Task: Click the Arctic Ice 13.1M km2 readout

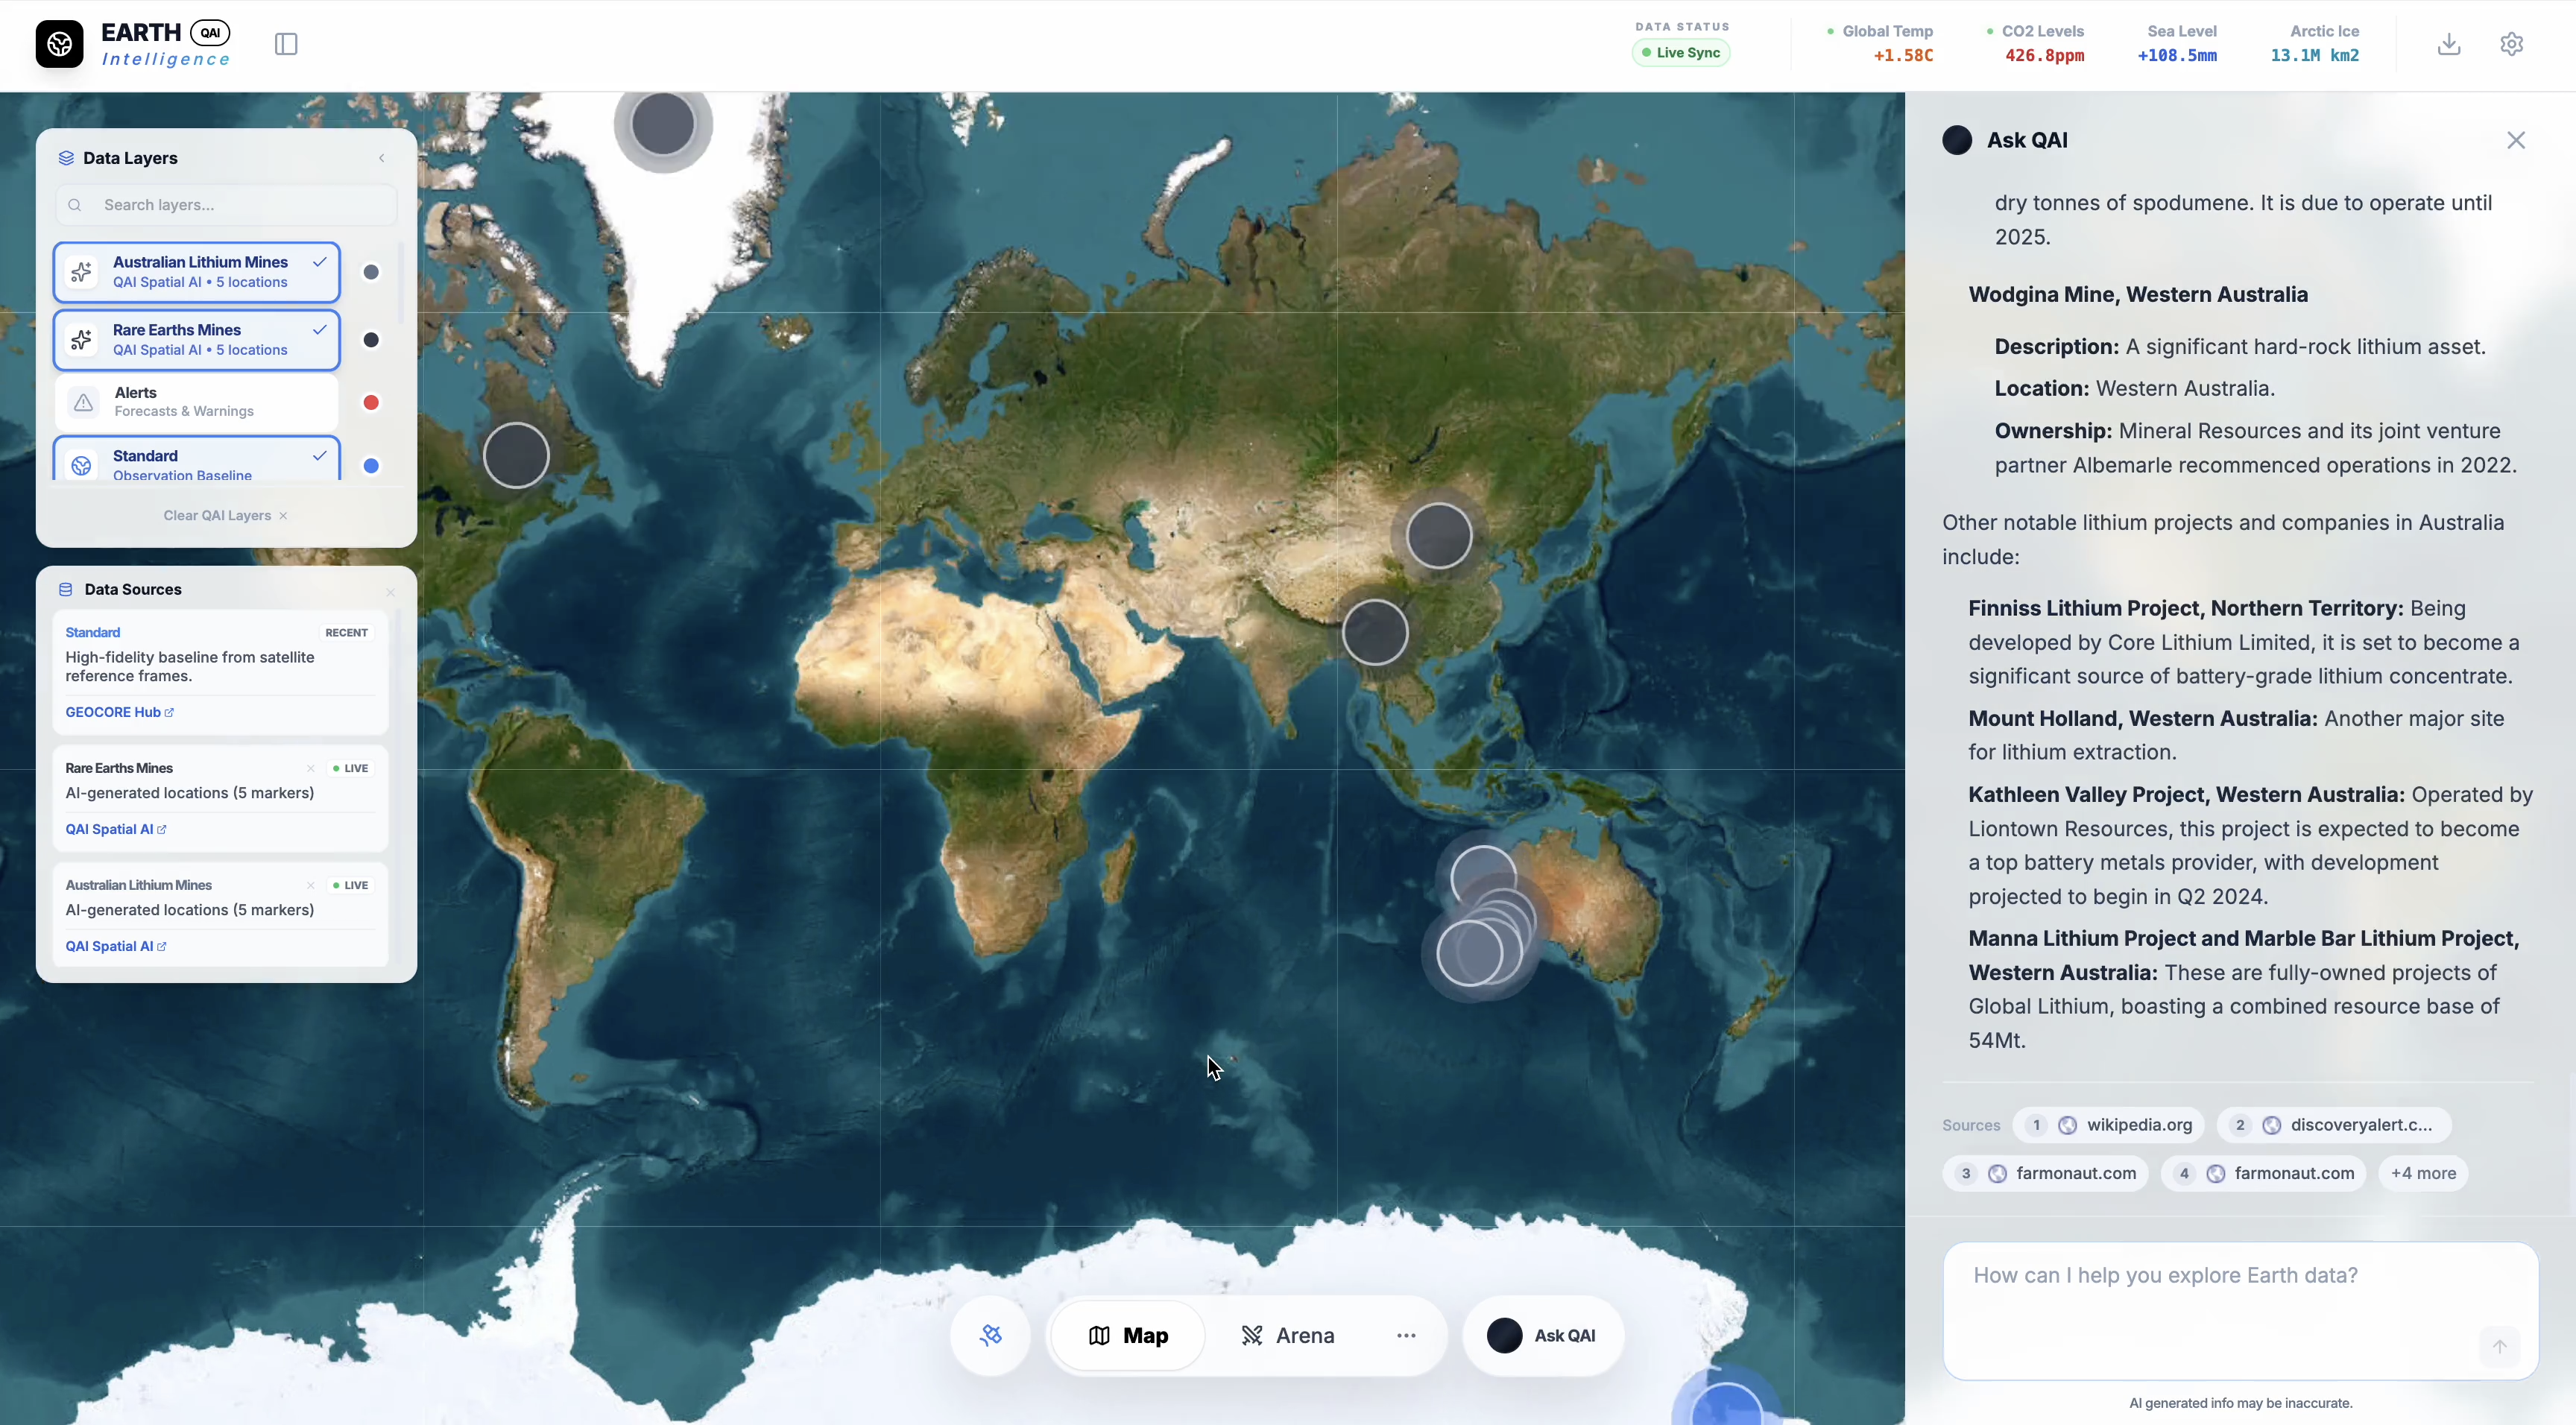Action: tap(2315, 44)
